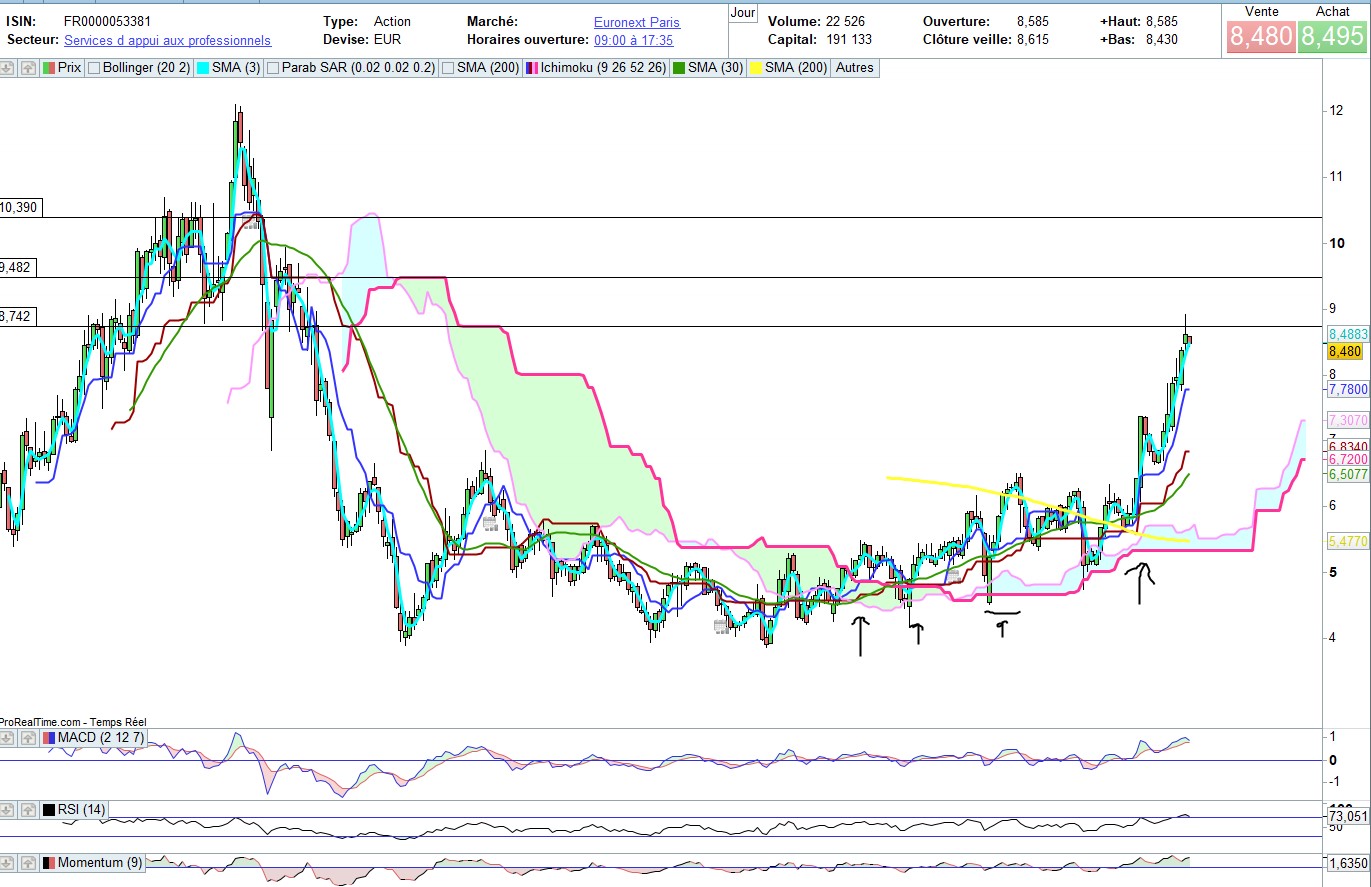Open the Euronext Paris market link
This screenshot has width=1371, height=887.
coord(636,21)
